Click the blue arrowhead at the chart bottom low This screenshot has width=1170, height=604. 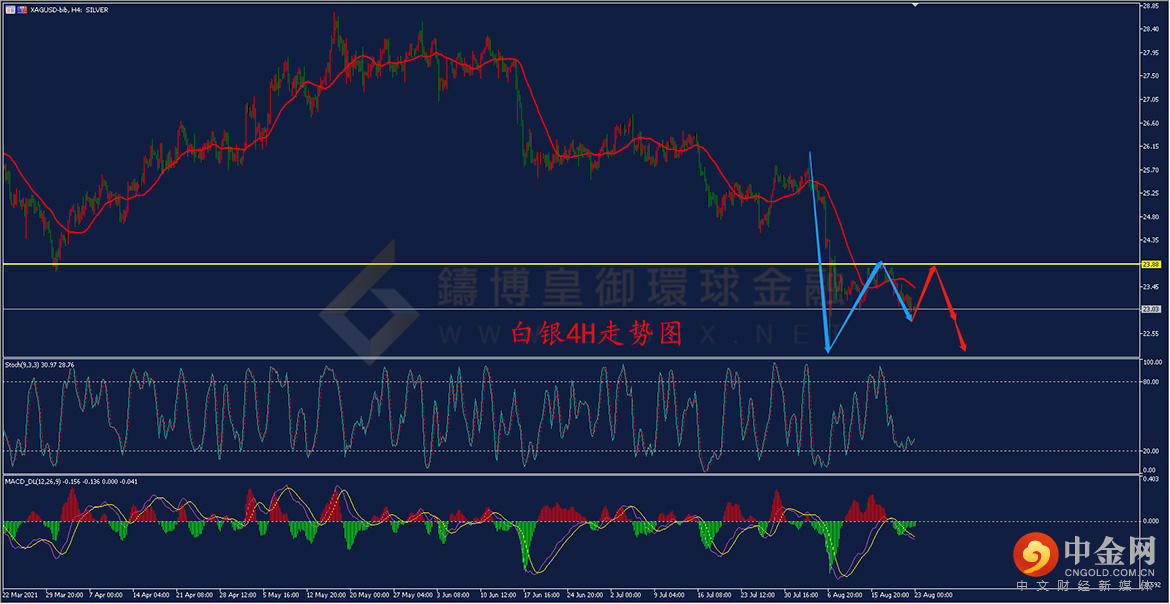[828, 347]
